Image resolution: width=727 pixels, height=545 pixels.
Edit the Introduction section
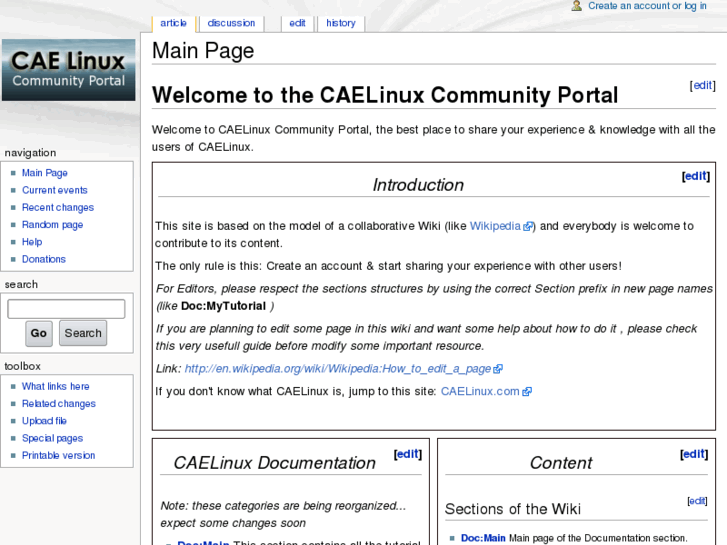[x=696, y=176]
